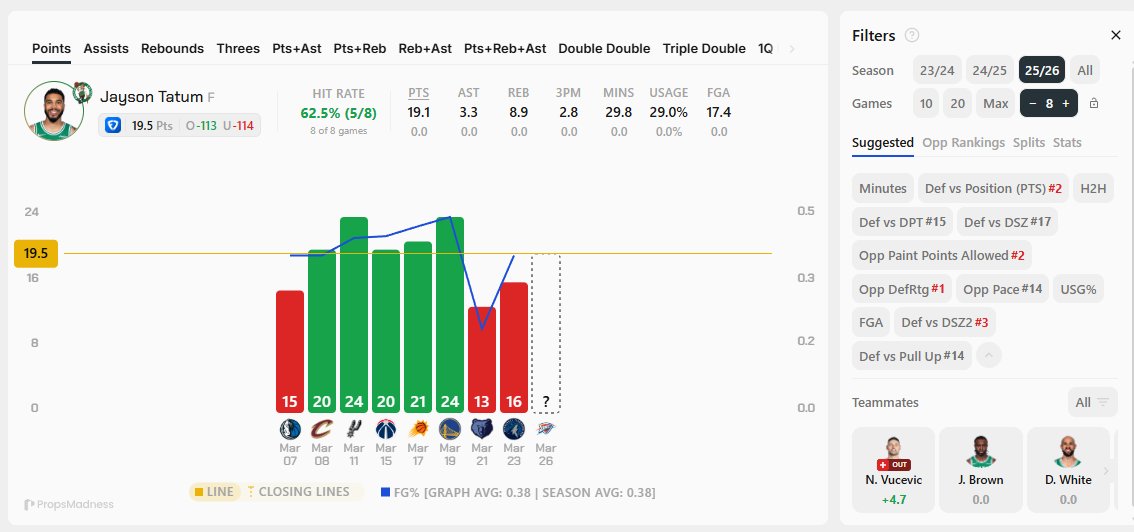Screen dimensions: 1134x532
Task: Click the lock icon beside games counter
Action: click(1094, 103)
